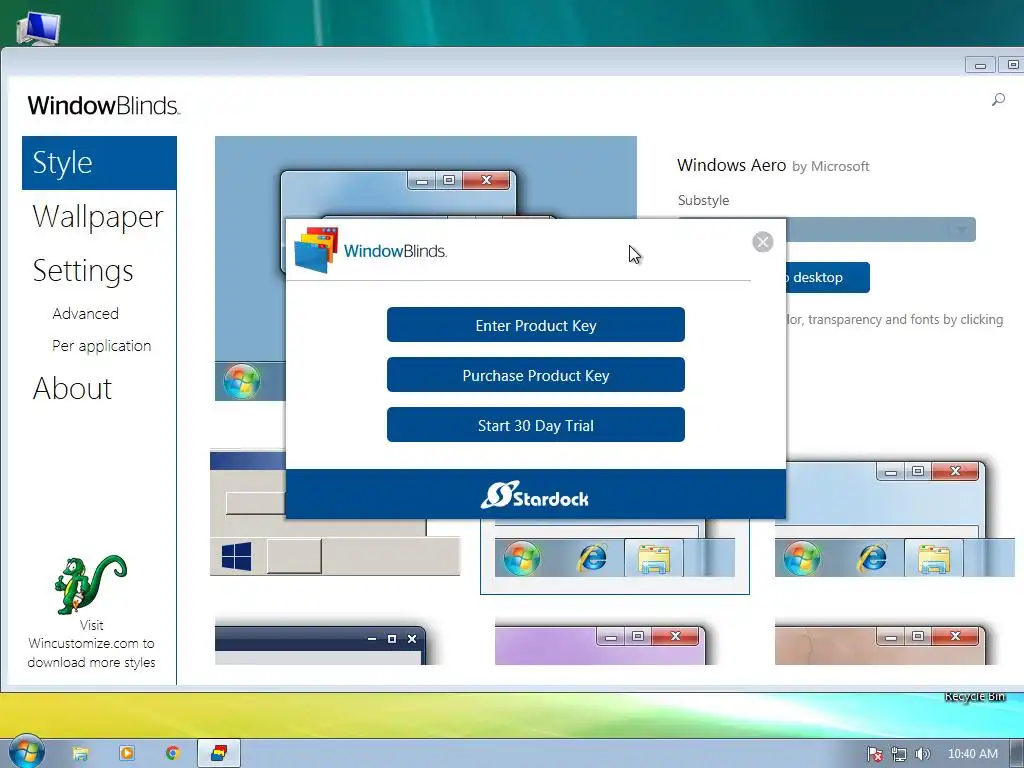Viewport: 1024px width, 768px height.
Task: Open Chrome from the taskbar
Action: [172, 753]
